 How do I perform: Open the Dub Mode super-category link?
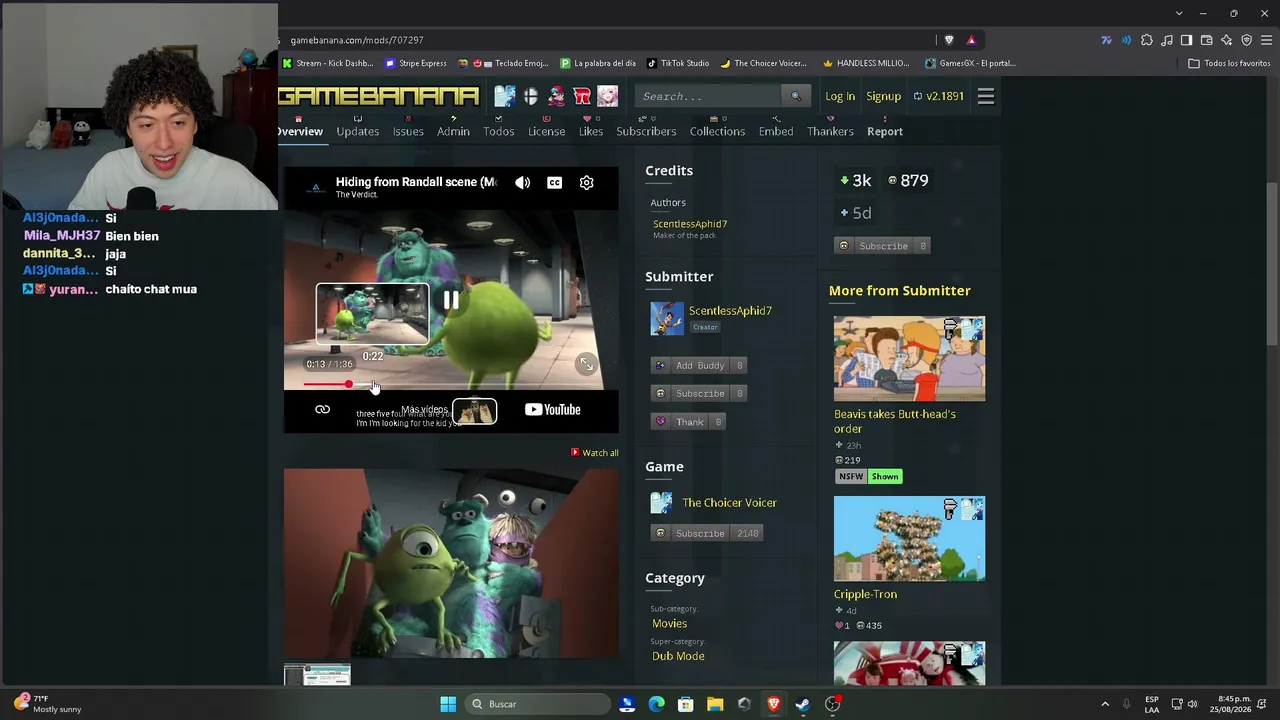(678, 656)
